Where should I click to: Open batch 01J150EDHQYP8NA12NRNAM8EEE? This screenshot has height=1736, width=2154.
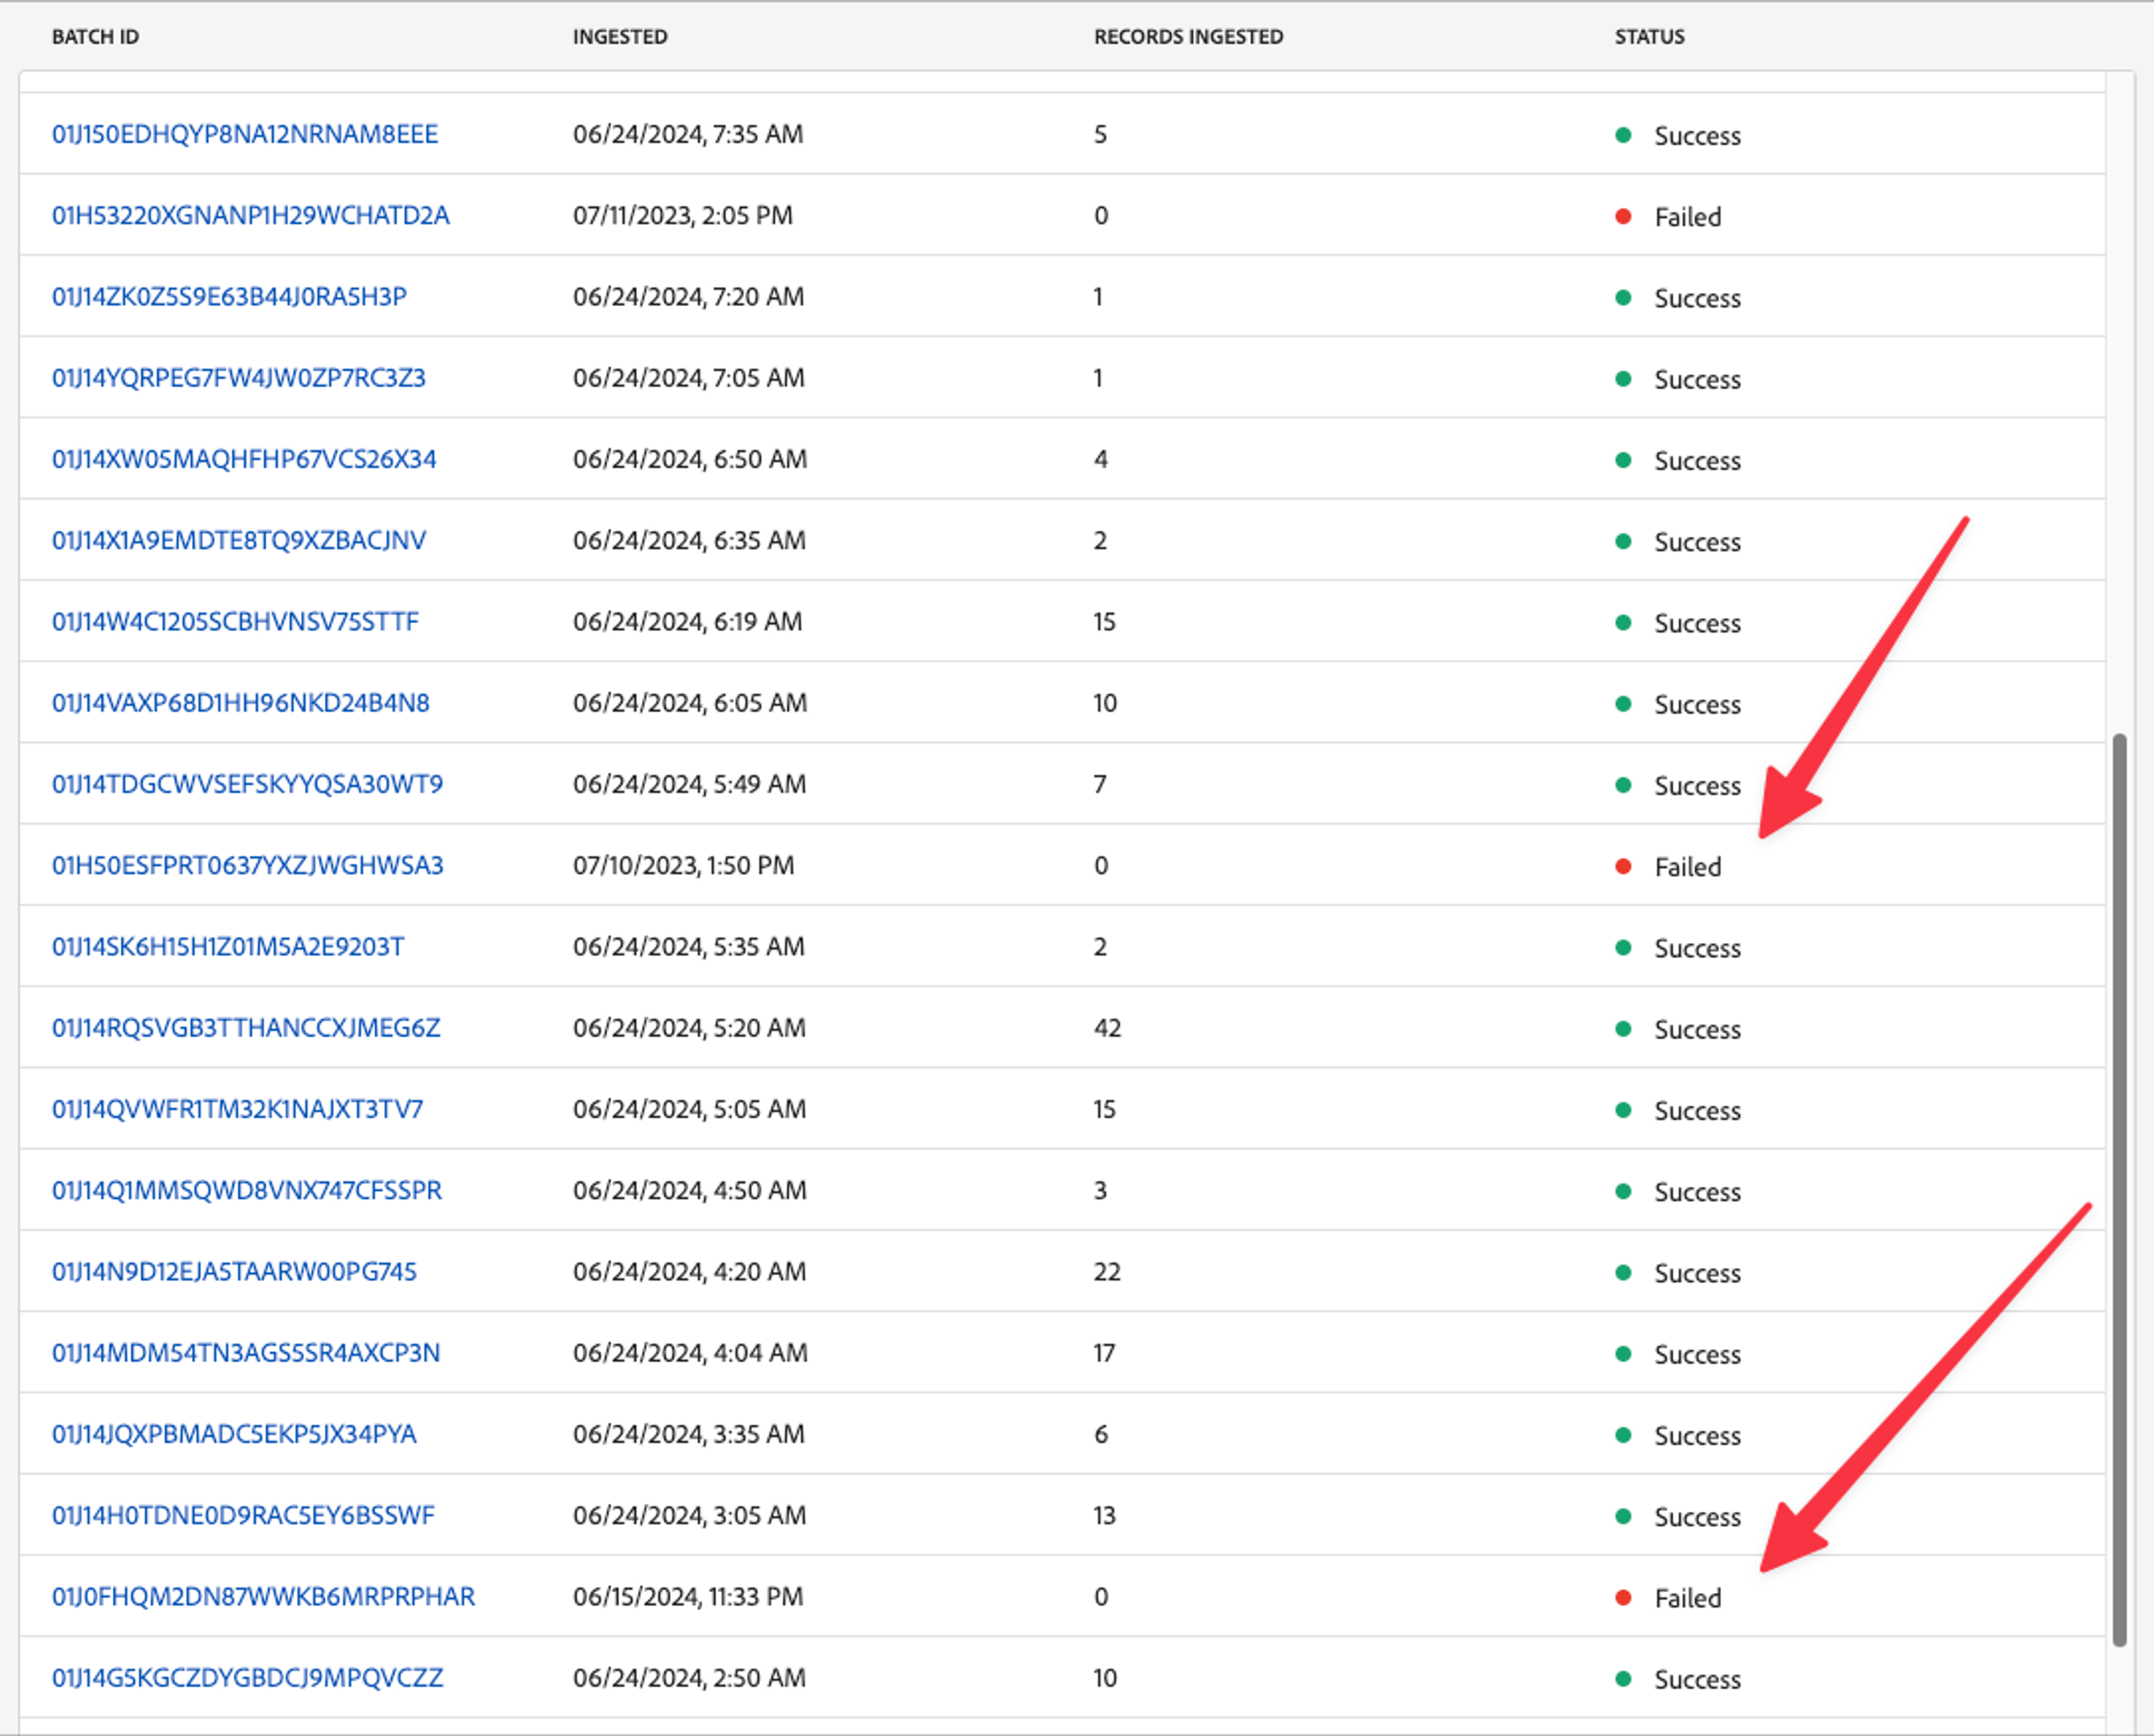pyautogui.click(x=245, y=134)
